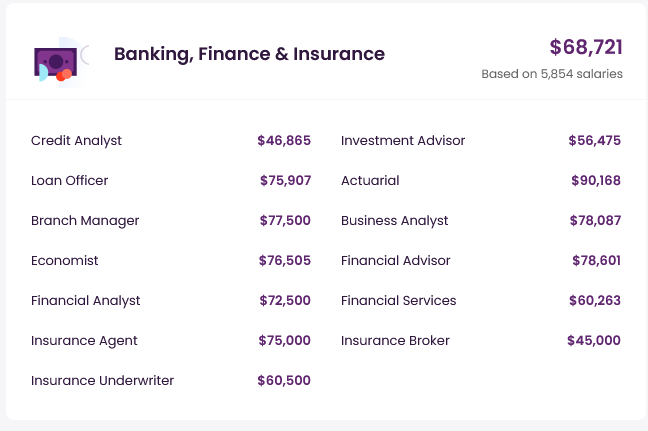Click the Insurance Agent job title
This screenshot has height=431, width=648.
pos(84,341)
